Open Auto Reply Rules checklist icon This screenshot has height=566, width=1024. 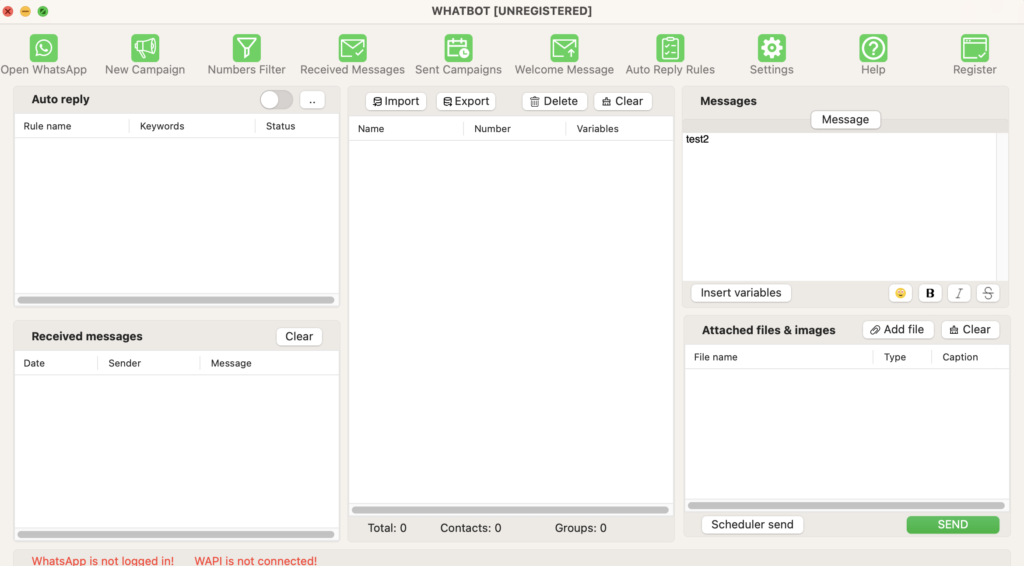(x=670, y=48)
